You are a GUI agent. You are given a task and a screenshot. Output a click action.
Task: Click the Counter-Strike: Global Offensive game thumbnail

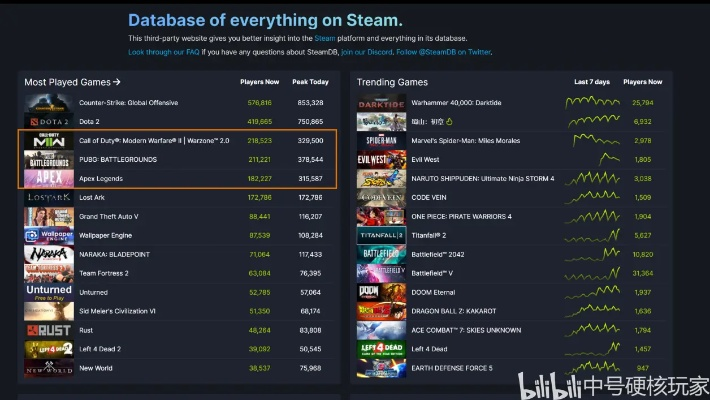pos(48,102)
